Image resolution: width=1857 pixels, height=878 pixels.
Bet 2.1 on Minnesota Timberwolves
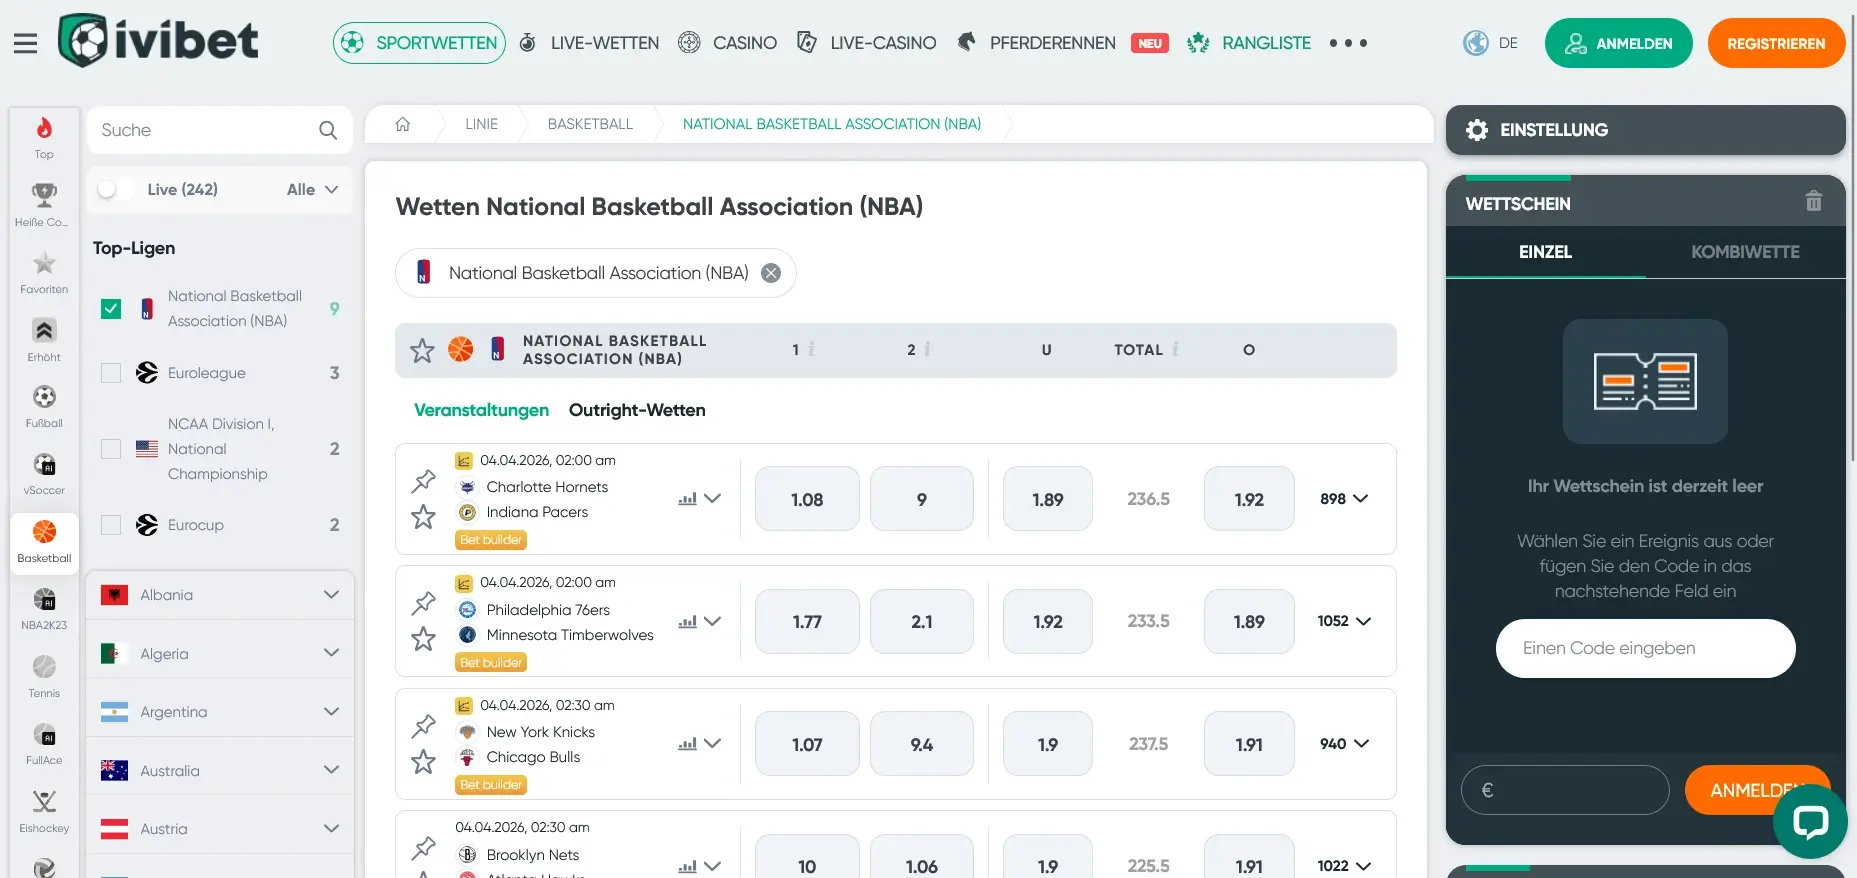pos(921,621)
